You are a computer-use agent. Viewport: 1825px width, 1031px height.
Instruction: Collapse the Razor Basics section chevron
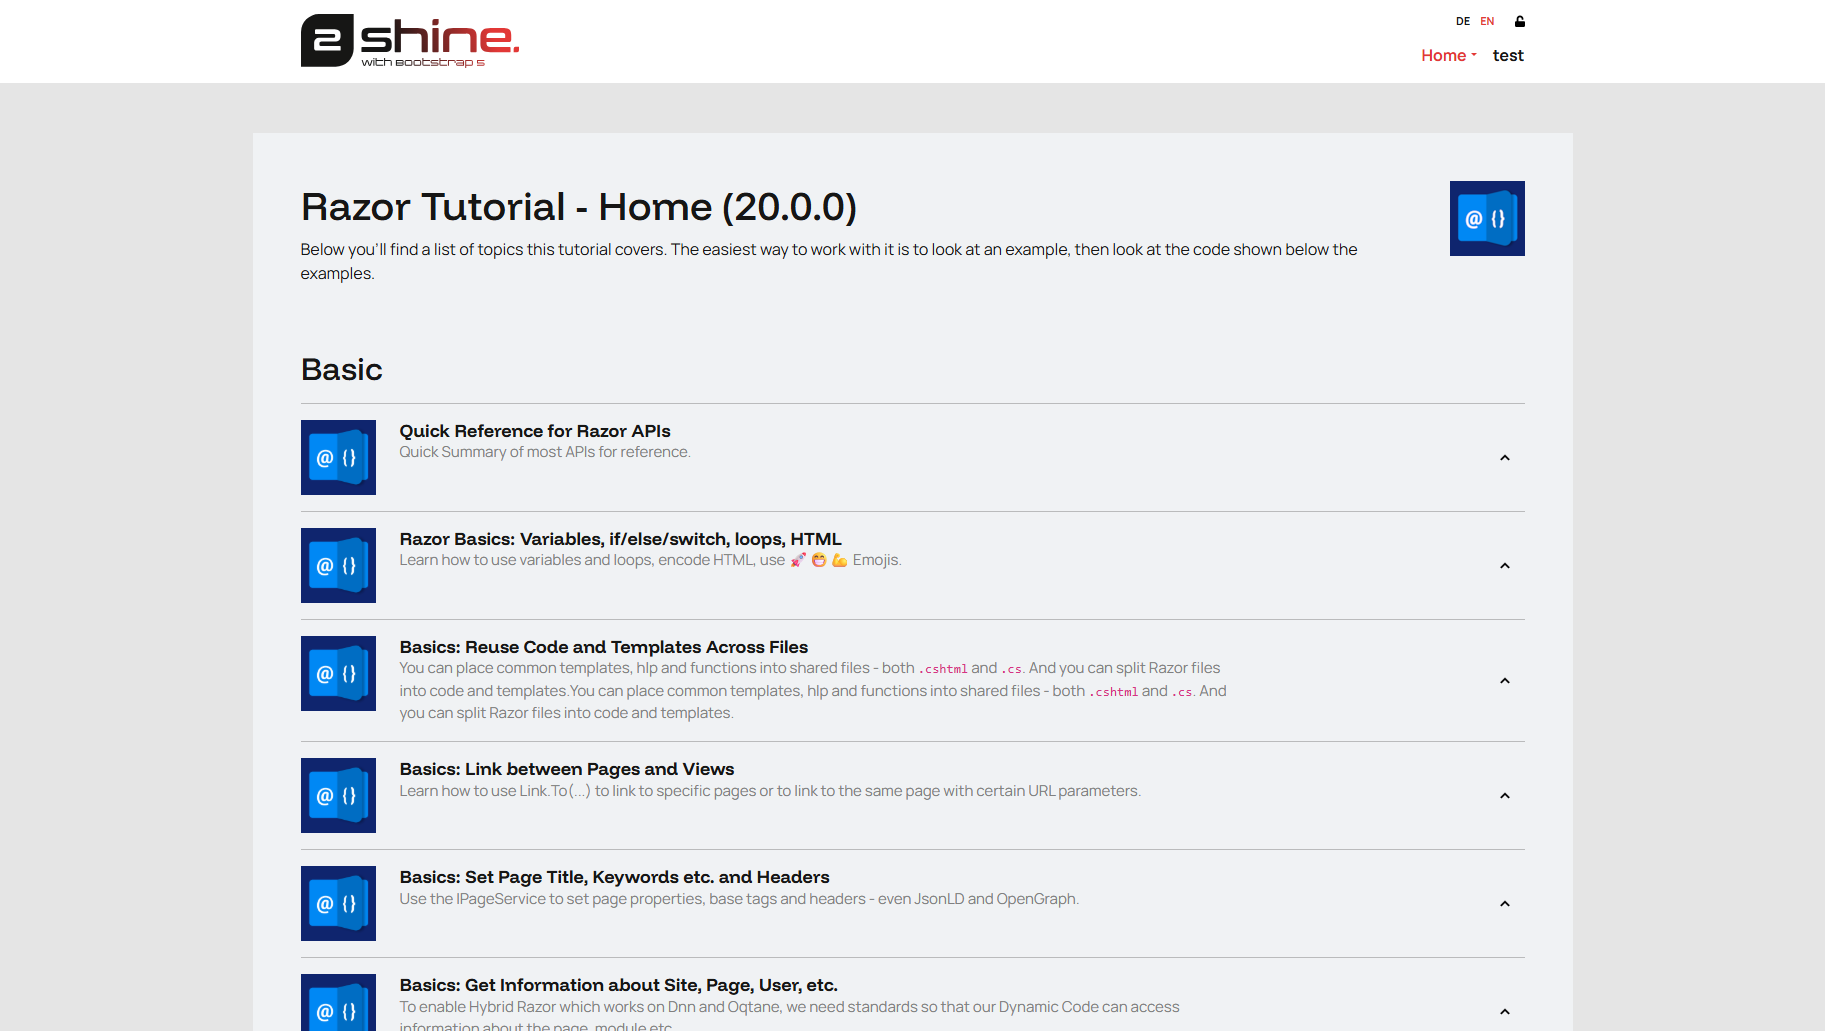(x=1504, y=566)
